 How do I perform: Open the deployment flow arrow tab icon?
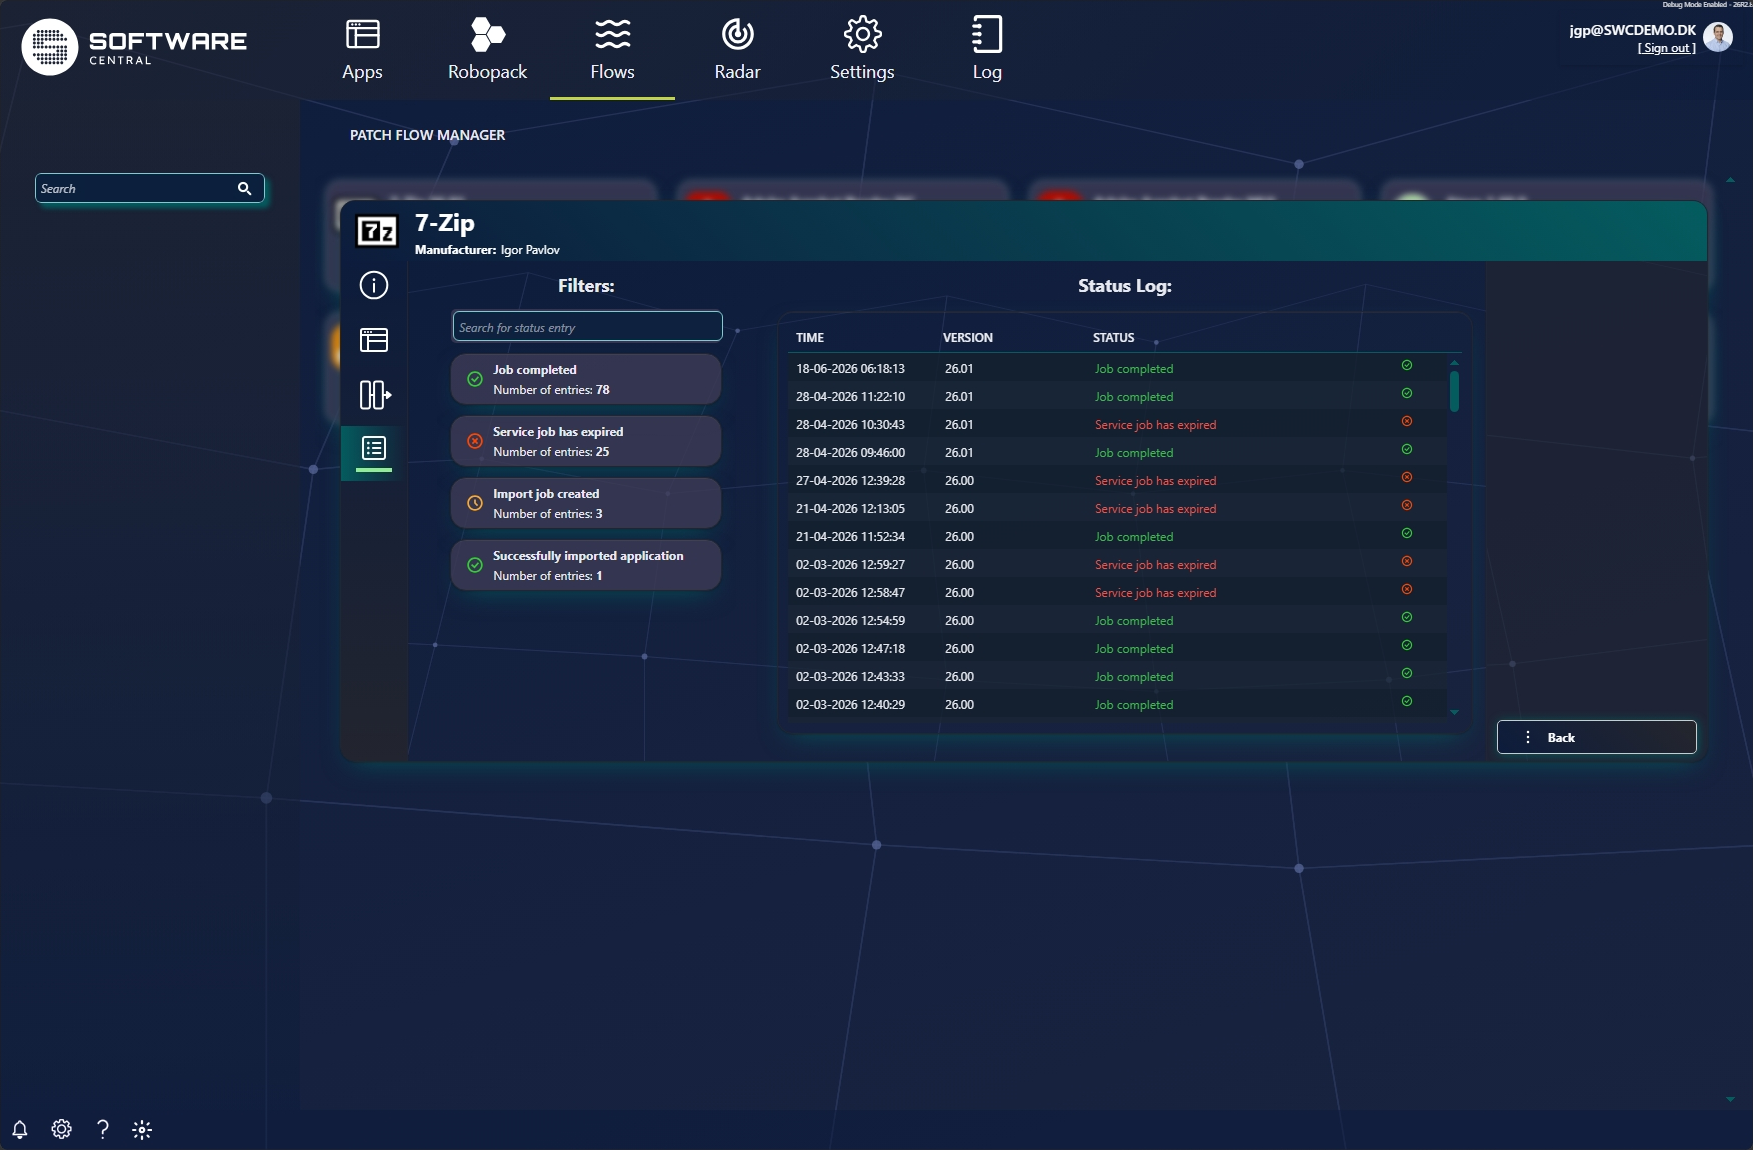[374, 394]
